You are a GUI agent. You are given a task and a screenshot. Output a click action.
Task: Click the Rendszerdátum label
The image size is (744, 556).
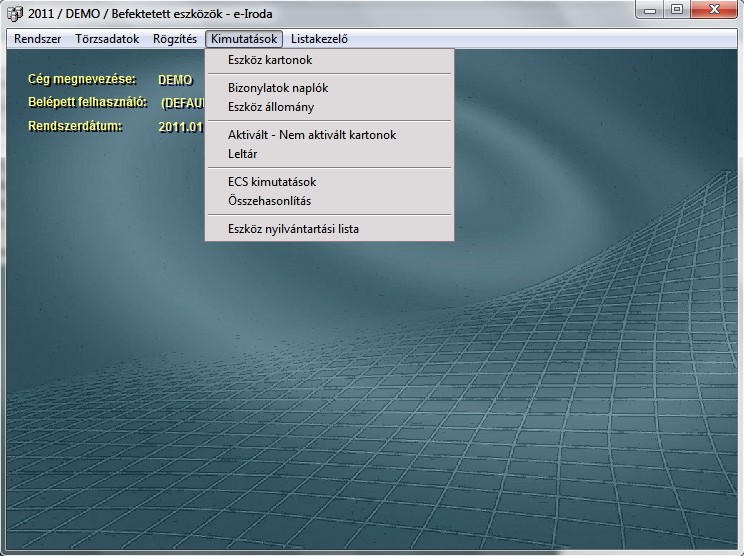tap(75, 126)
